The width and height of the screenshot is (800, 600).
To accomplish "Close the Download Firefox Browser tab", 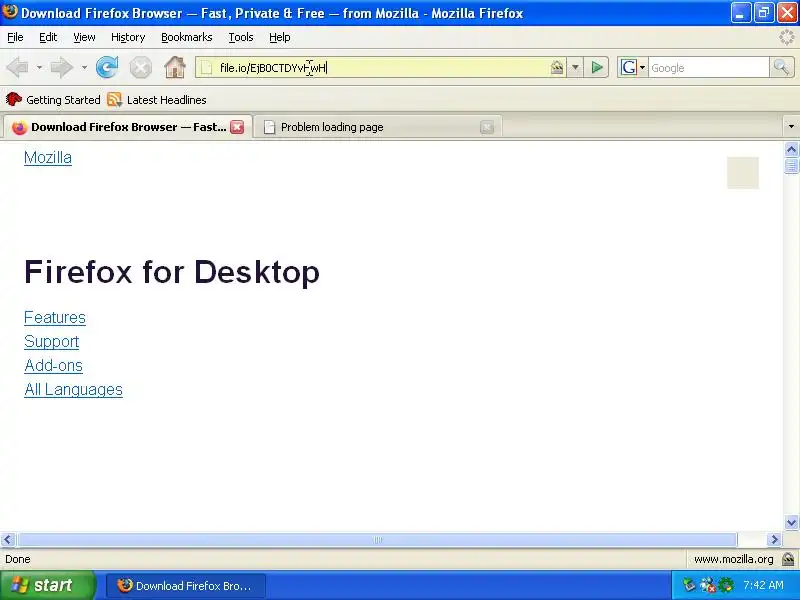I will click(x=237, y=127).
